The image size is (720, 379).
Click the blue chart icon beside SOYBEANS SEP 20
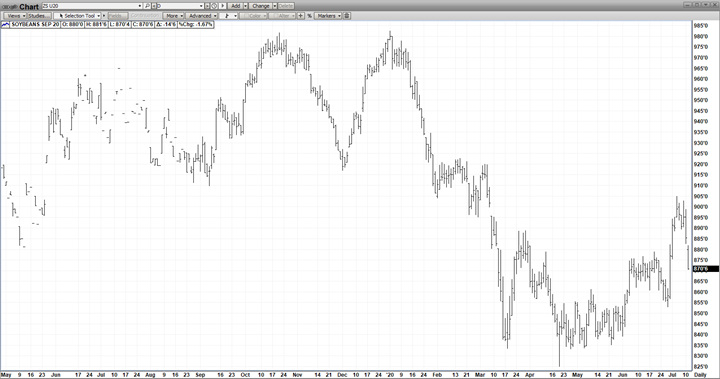[6, 24]
